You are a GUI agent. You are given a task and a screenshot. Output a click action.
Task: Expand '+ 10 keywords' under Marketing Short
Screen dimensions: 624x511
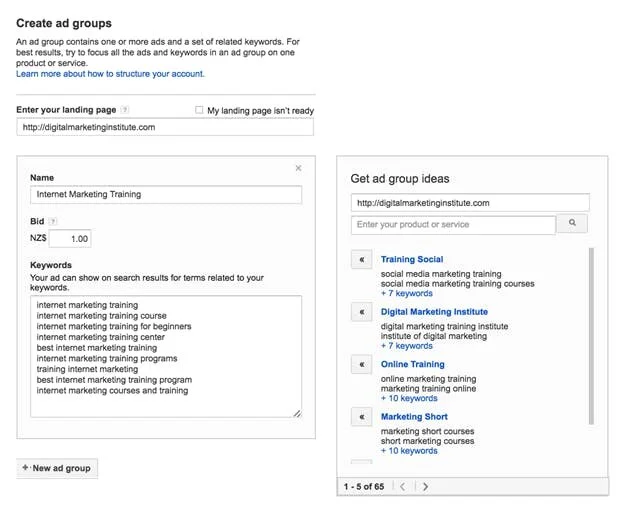[x=409, y=450]
